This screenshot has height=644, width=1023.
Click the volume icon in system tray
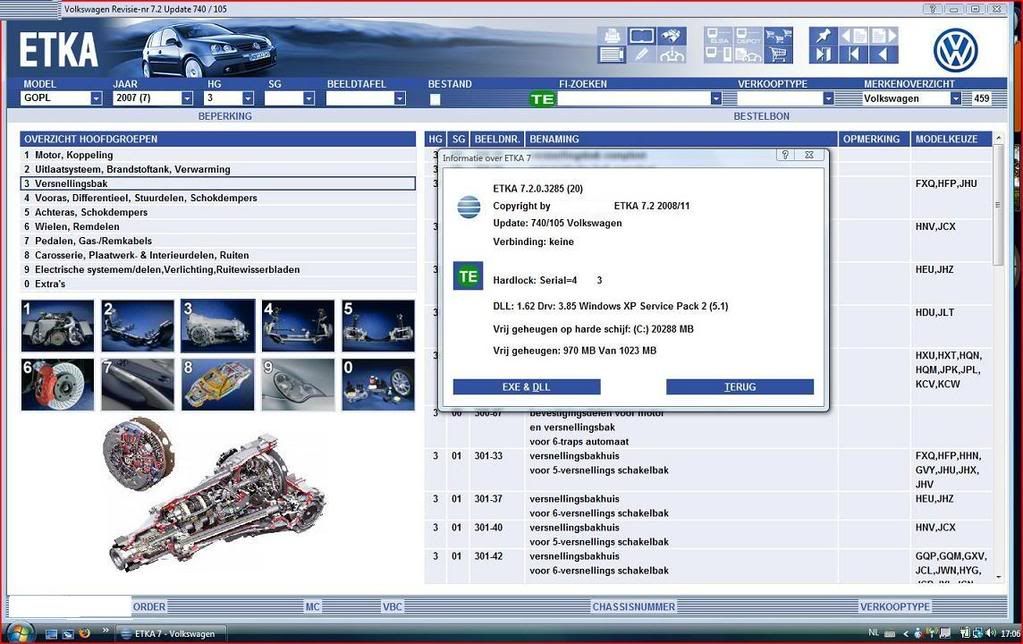click(991, 633)
